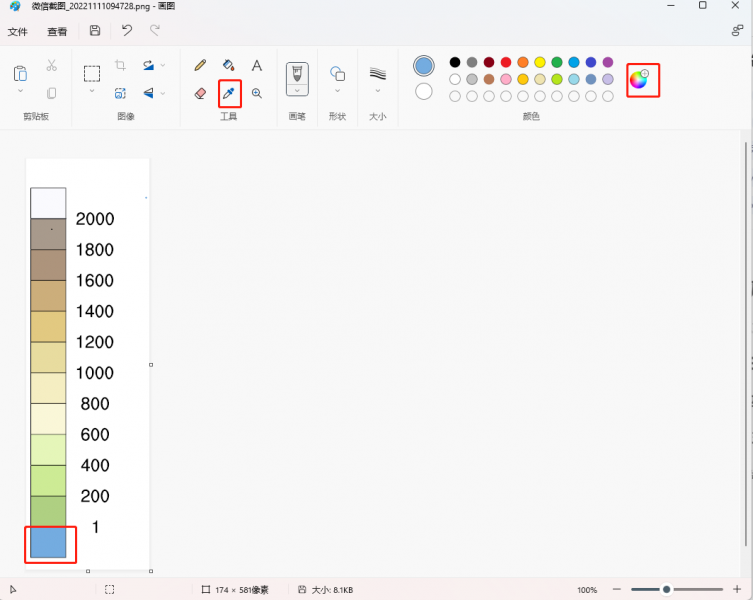Select the Brushes tool
Screen dimensions: 753x600
coord(297,73)
